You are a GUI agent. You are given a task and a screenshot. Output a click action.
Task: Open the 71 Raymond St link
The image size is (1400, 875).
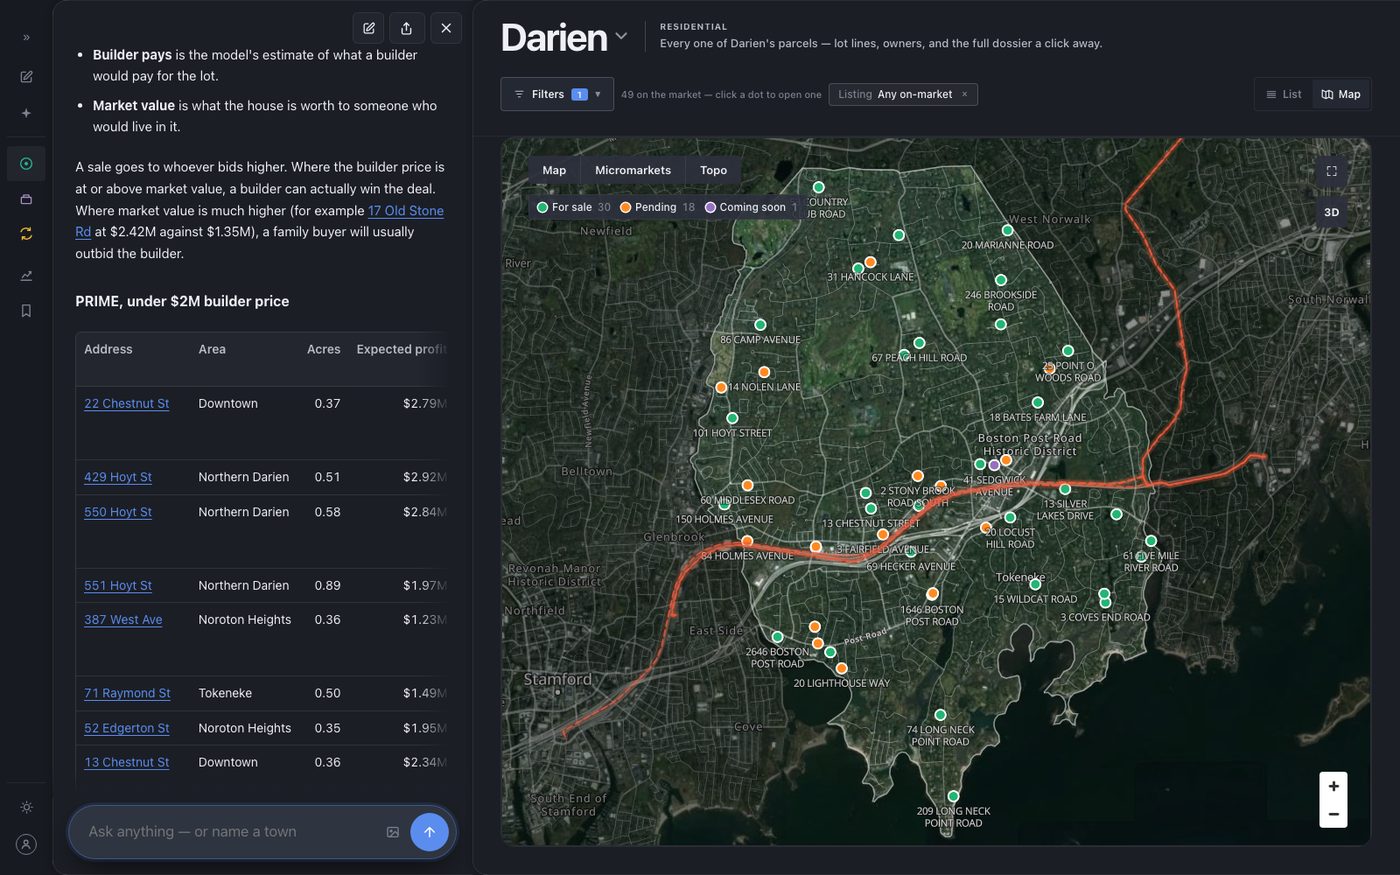pos(127,693)
